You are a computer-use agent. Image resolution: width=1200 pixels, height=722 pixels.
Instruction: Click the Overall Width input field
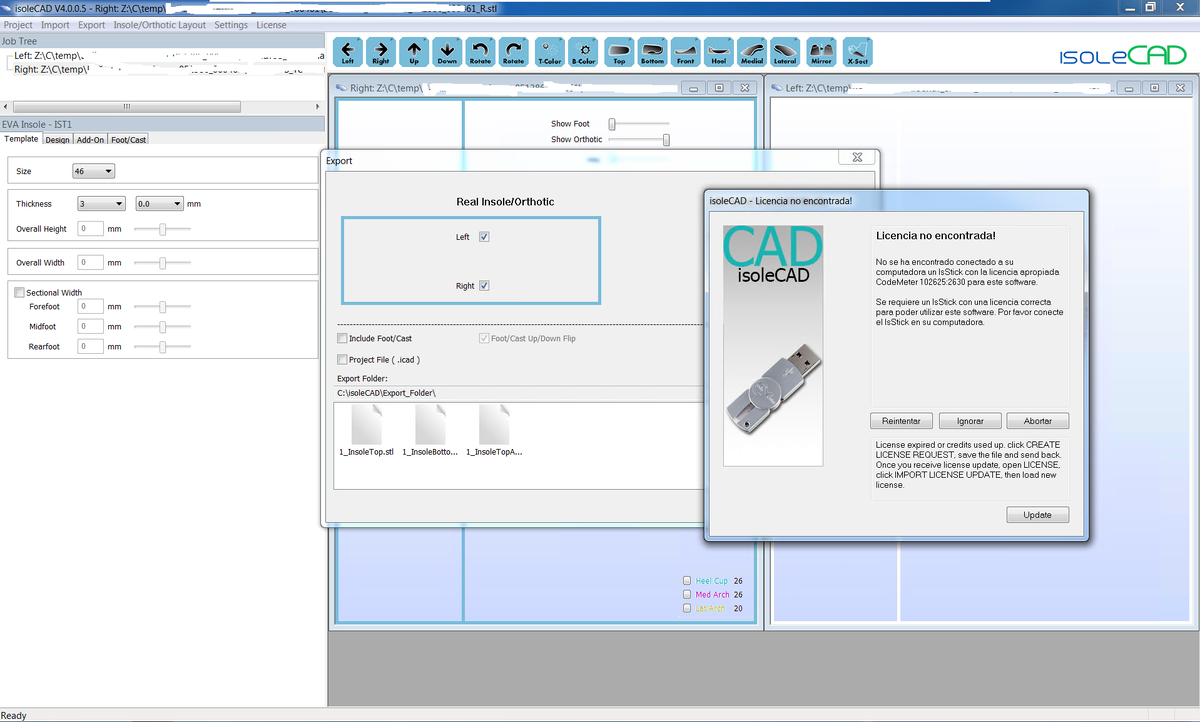pyautogui.click(x=90, y=262)
